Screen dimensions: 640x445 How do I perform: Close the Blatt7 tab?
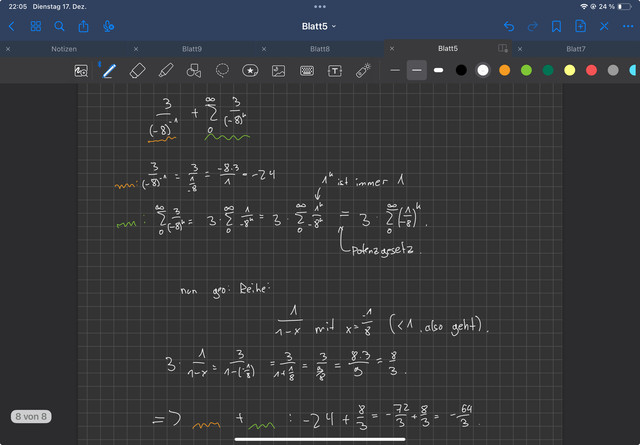coord(520,49)
